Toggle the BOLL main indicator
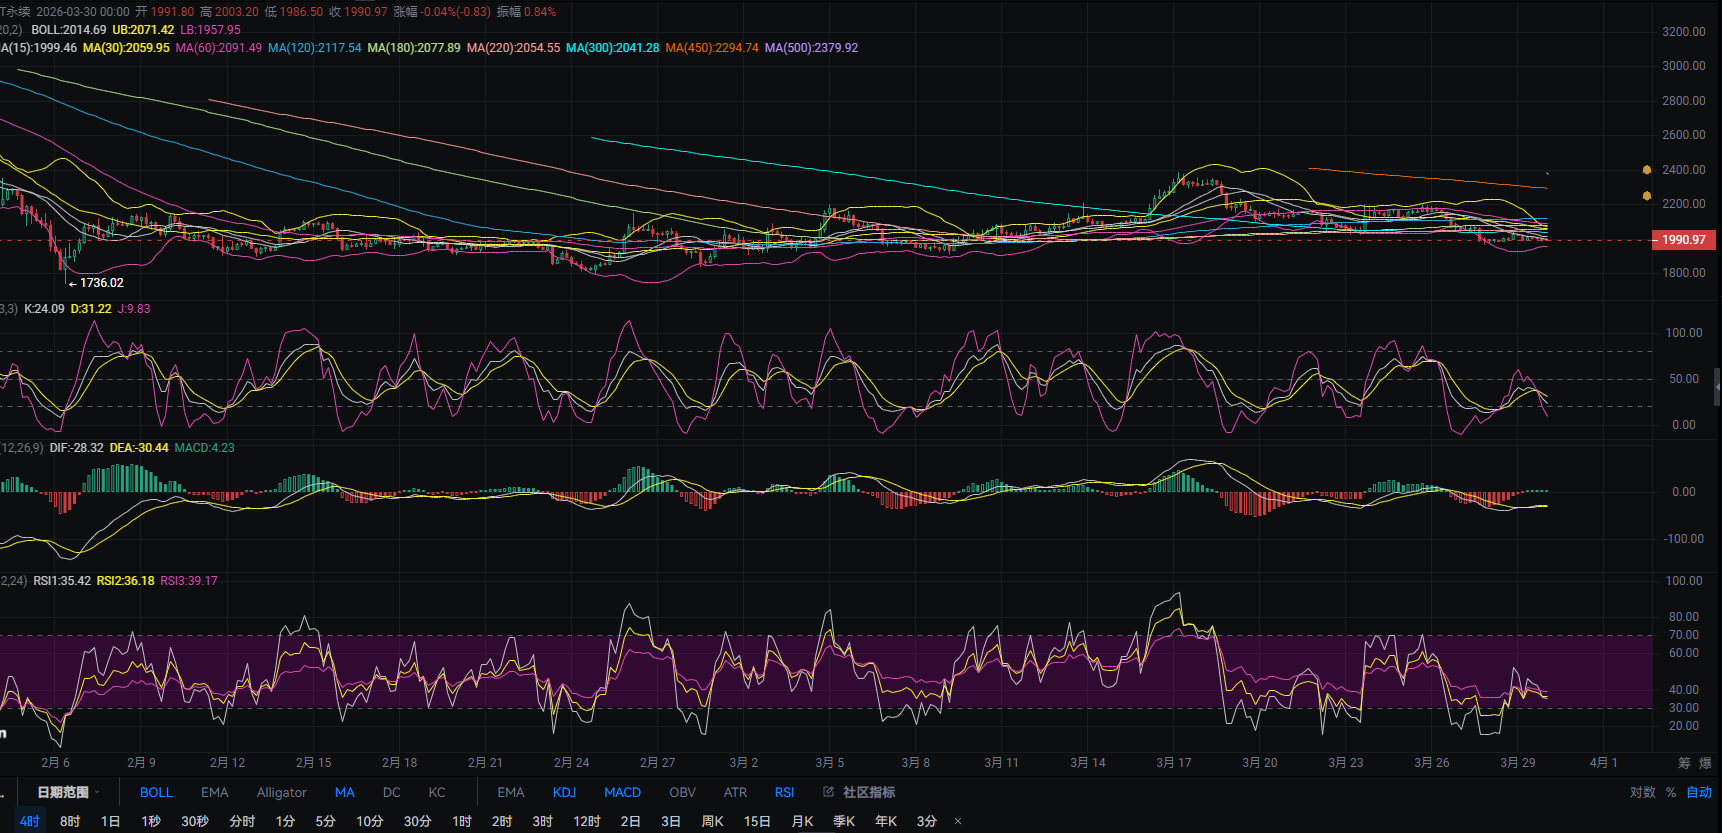This screenshot has width=1722, height=833. click(156, 792)
